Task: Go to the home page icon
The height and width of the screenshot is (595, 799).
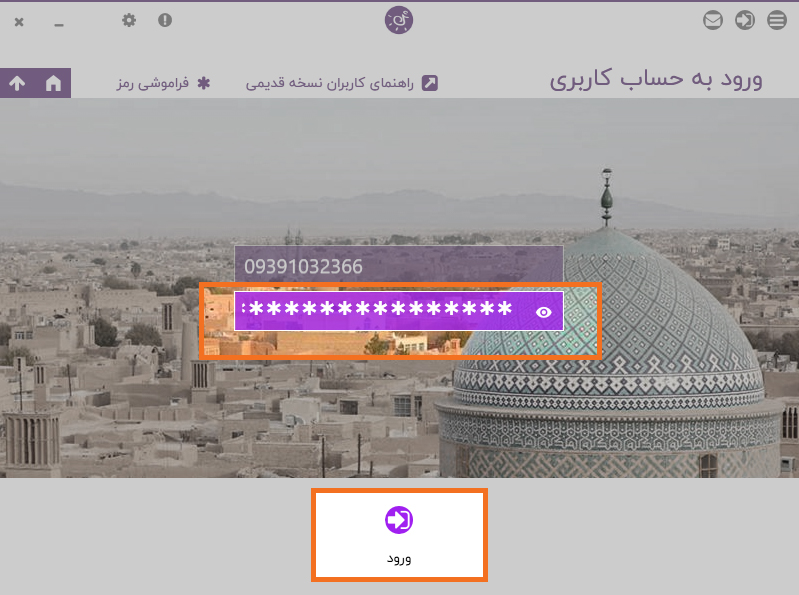Action: point(54,83)
